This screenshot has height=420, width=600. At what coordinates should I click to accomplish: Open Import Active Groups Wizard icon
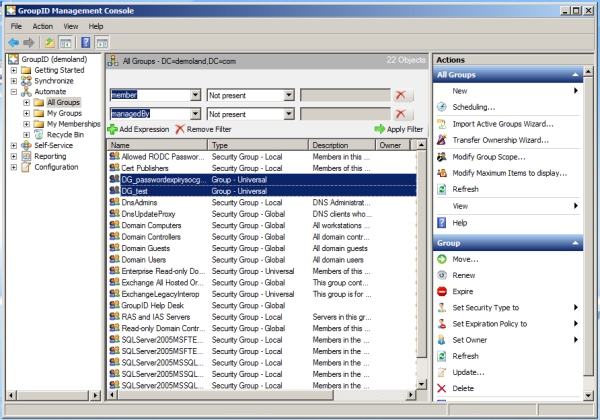(442, 124)
